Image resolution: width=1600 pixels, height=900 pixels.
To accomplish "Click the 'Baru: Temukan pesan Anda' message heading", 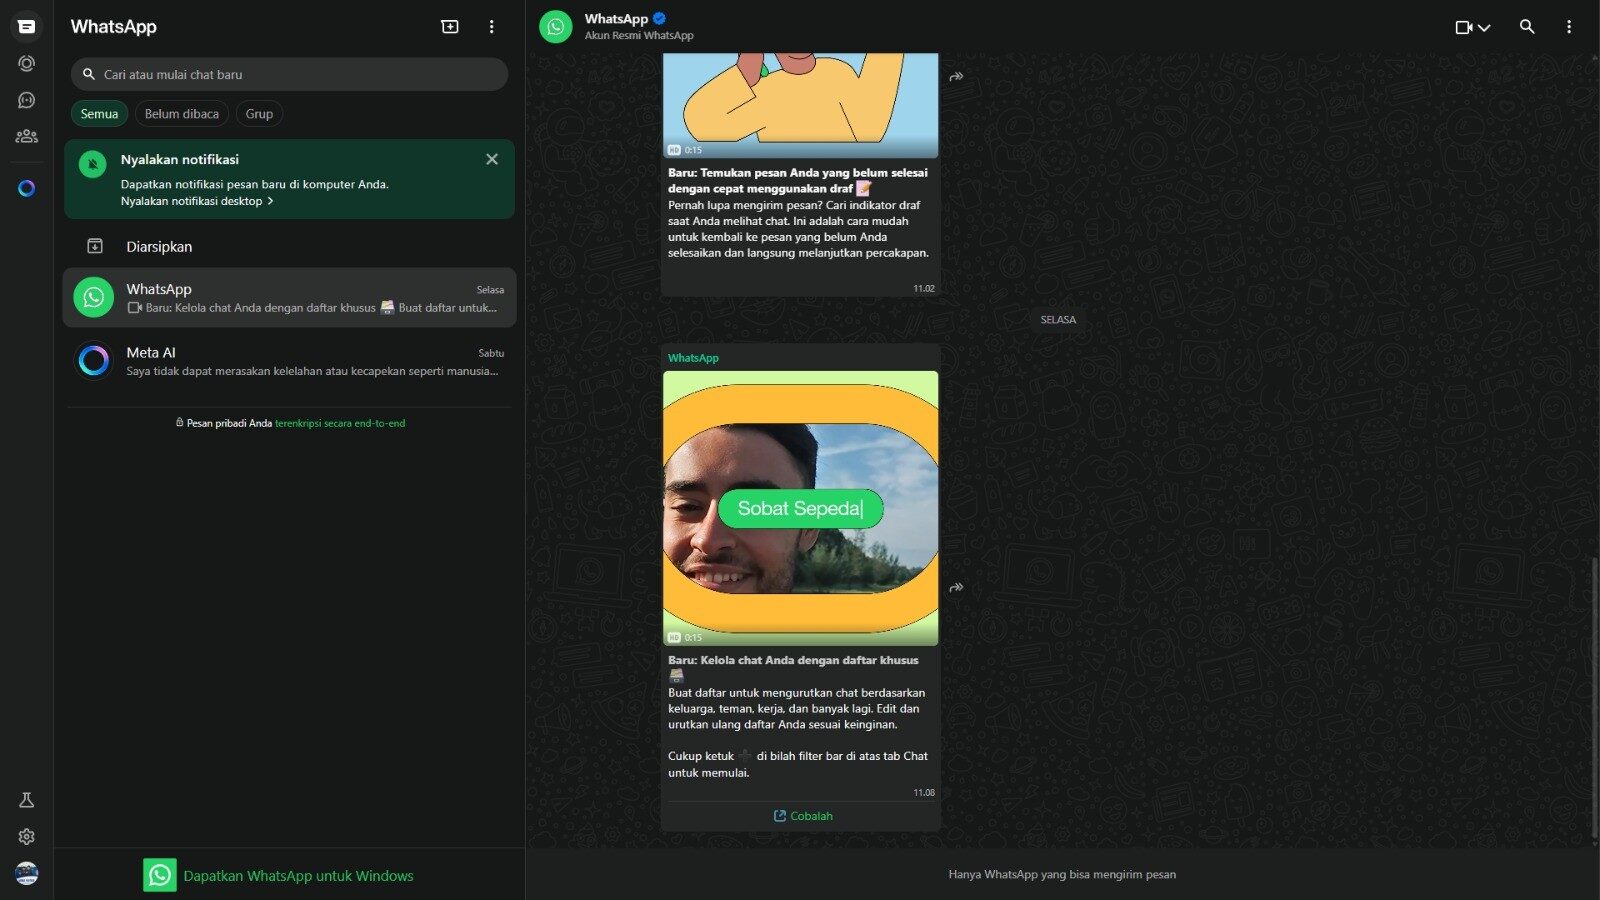I will pos(798,181).
